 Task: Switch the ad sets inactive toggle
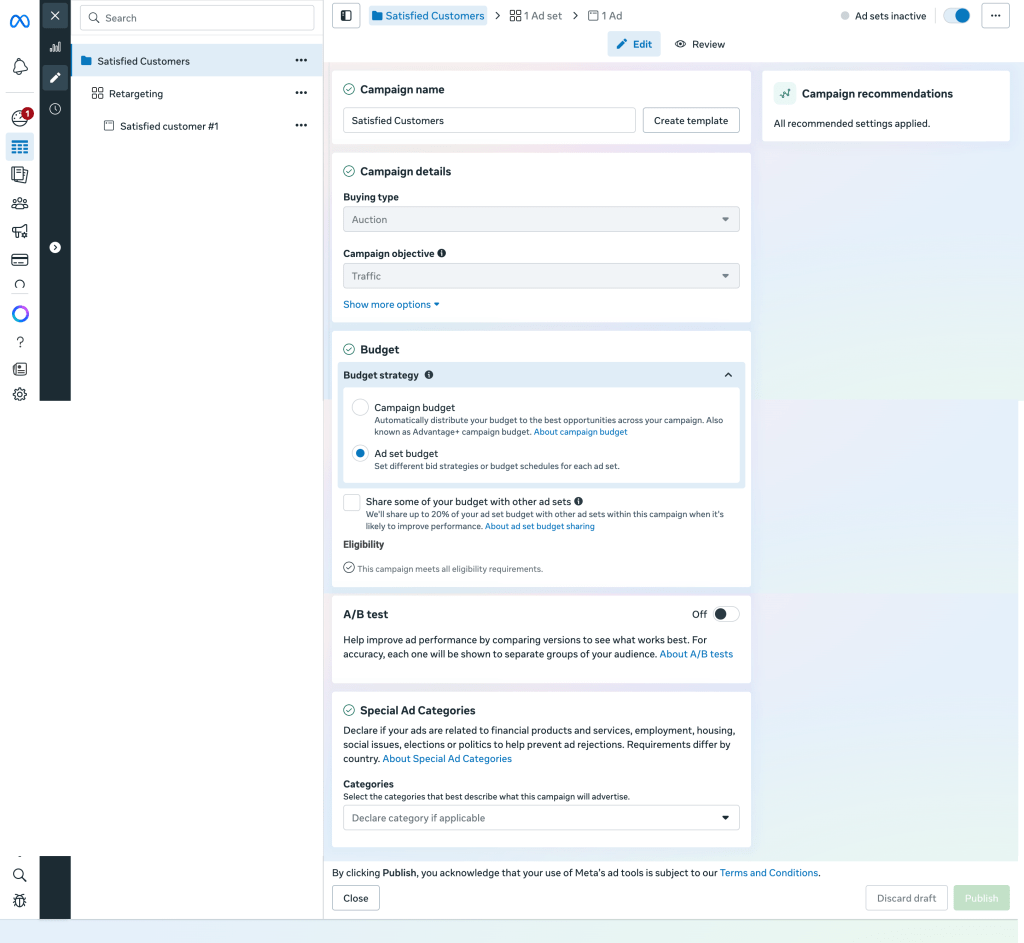[x=956, y=16]
